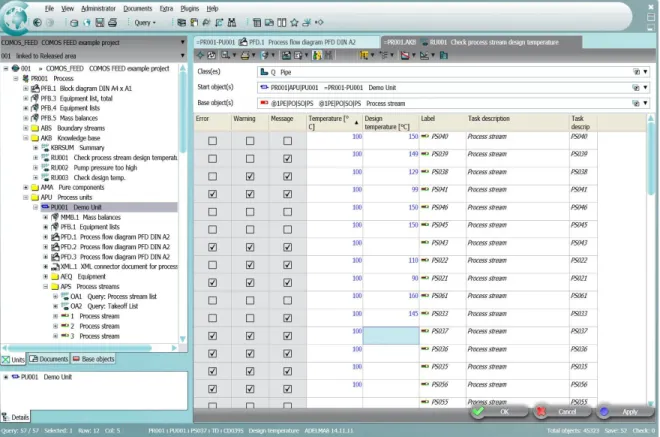The image size is (660, 437).
Task: Click the diamond arrow icon at toolbar end
Action: pyautogui.click(x=319, y=22)
